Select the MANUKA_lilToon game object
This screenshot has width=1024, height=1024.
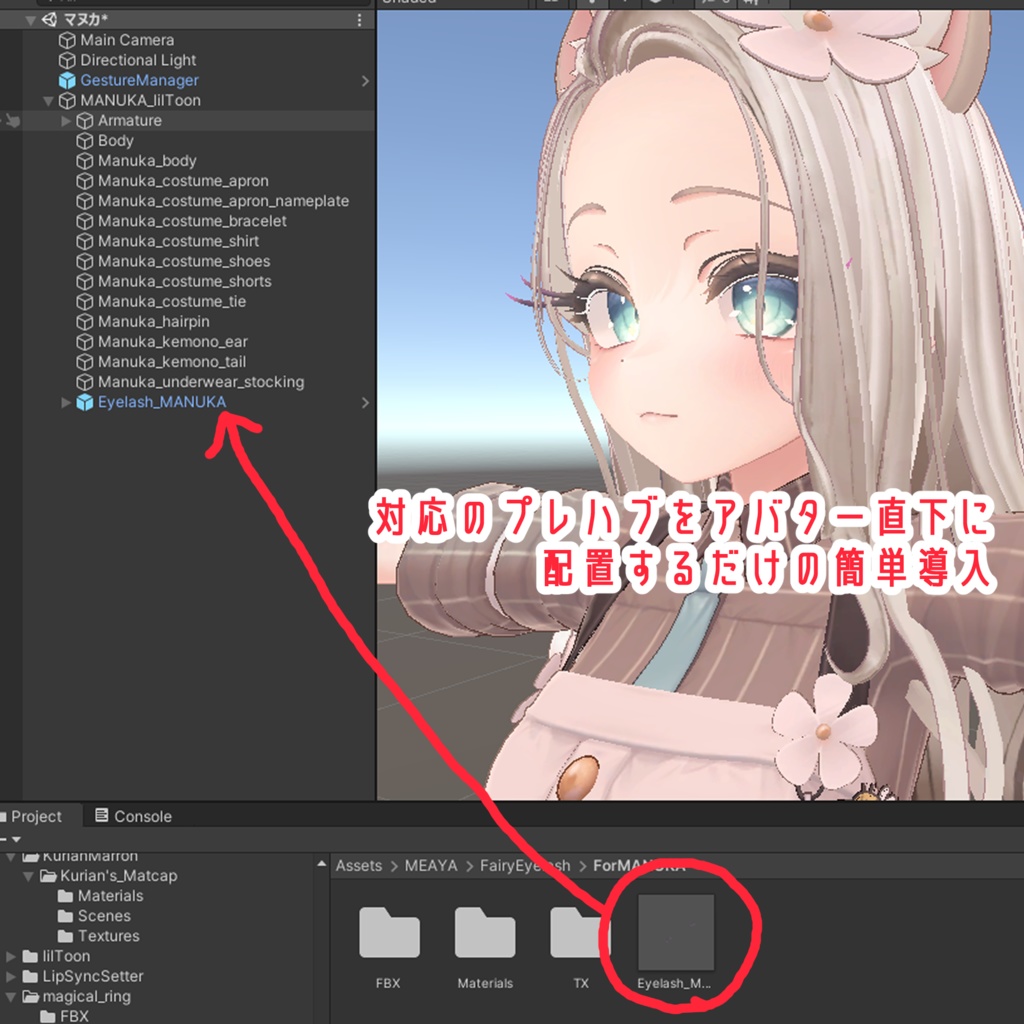point(140,101)
